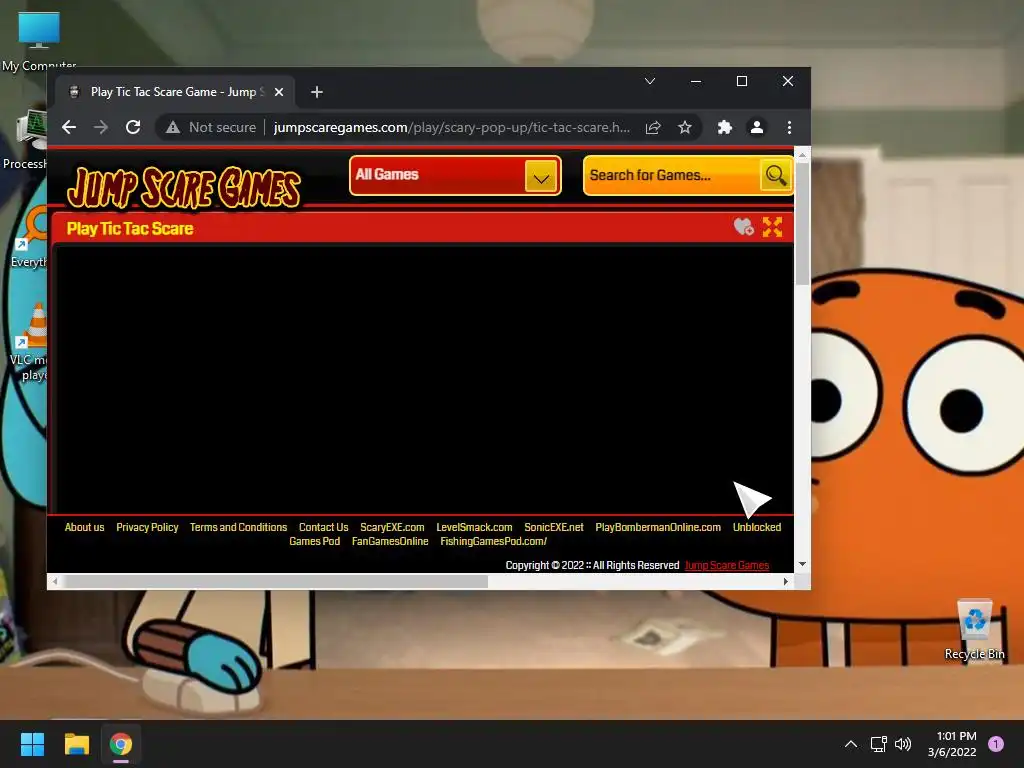The width and height of the screenshot is (1024, 768).
Task: Visit the ScaryEXE.com link
Action: tap(392, 527)
